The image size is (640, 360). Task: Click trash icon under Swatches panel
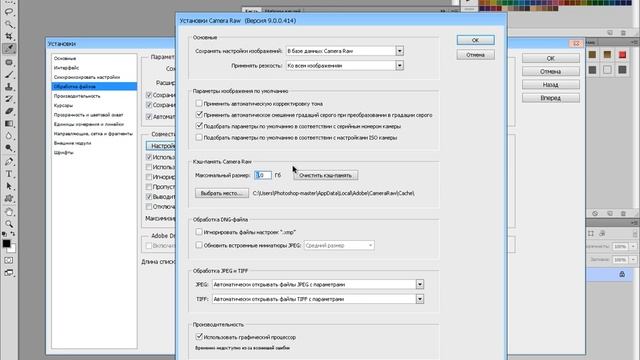tap(623, 33)
